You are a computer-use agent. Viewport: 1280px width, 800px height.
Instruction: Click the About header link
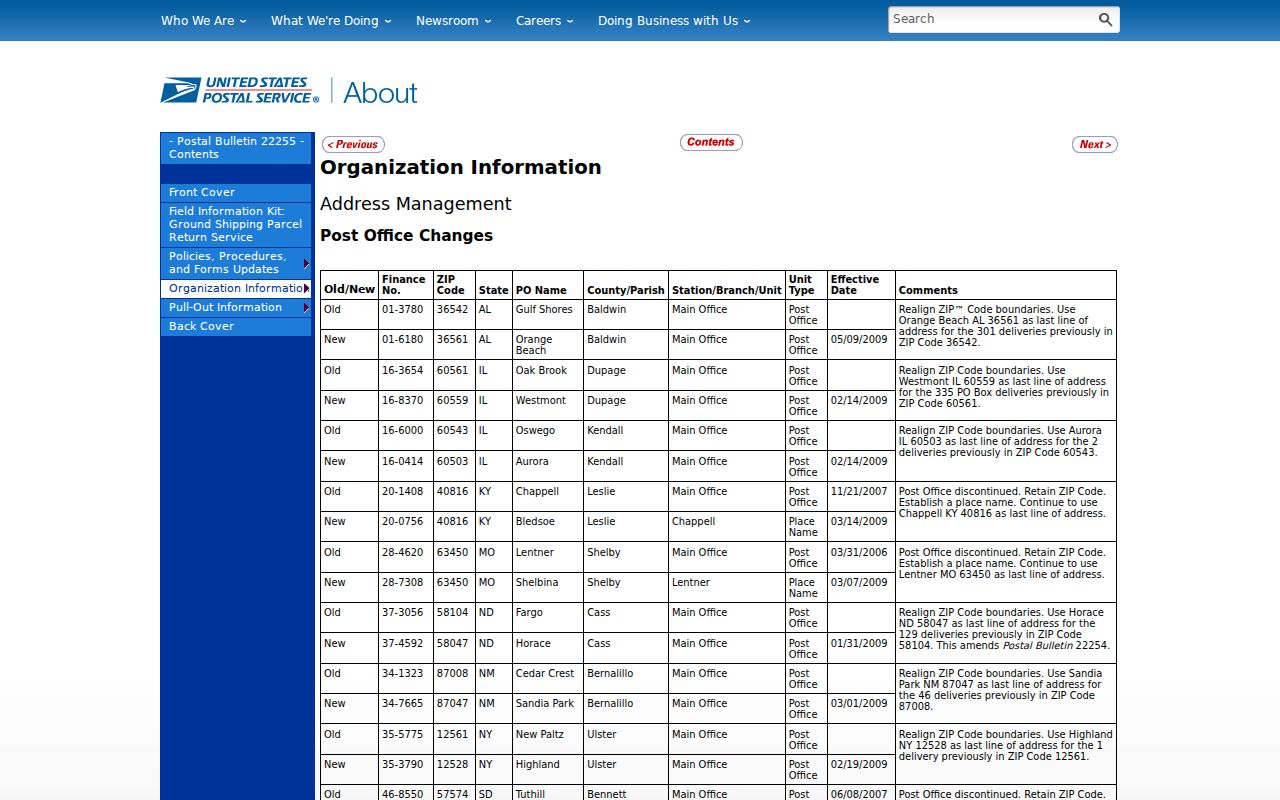click(380, 93)
